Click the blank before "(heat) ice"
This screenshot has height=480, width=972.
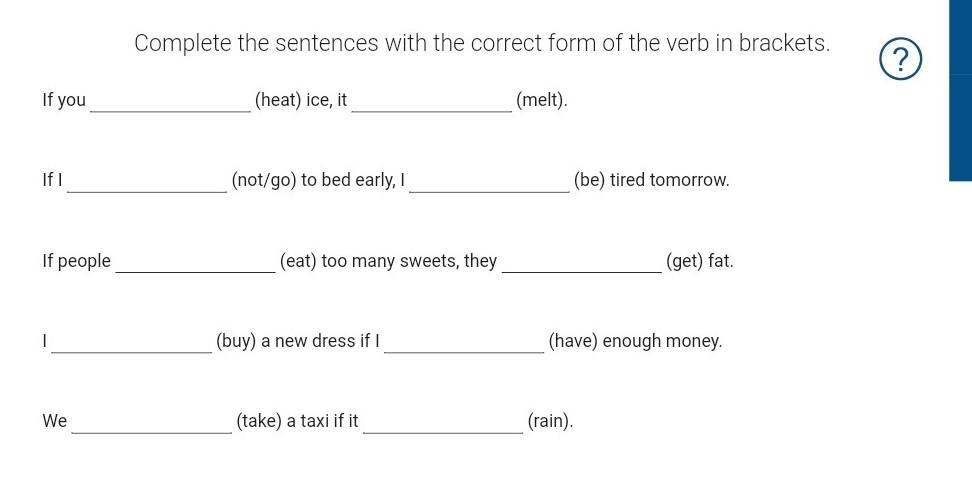pos(170,100)
